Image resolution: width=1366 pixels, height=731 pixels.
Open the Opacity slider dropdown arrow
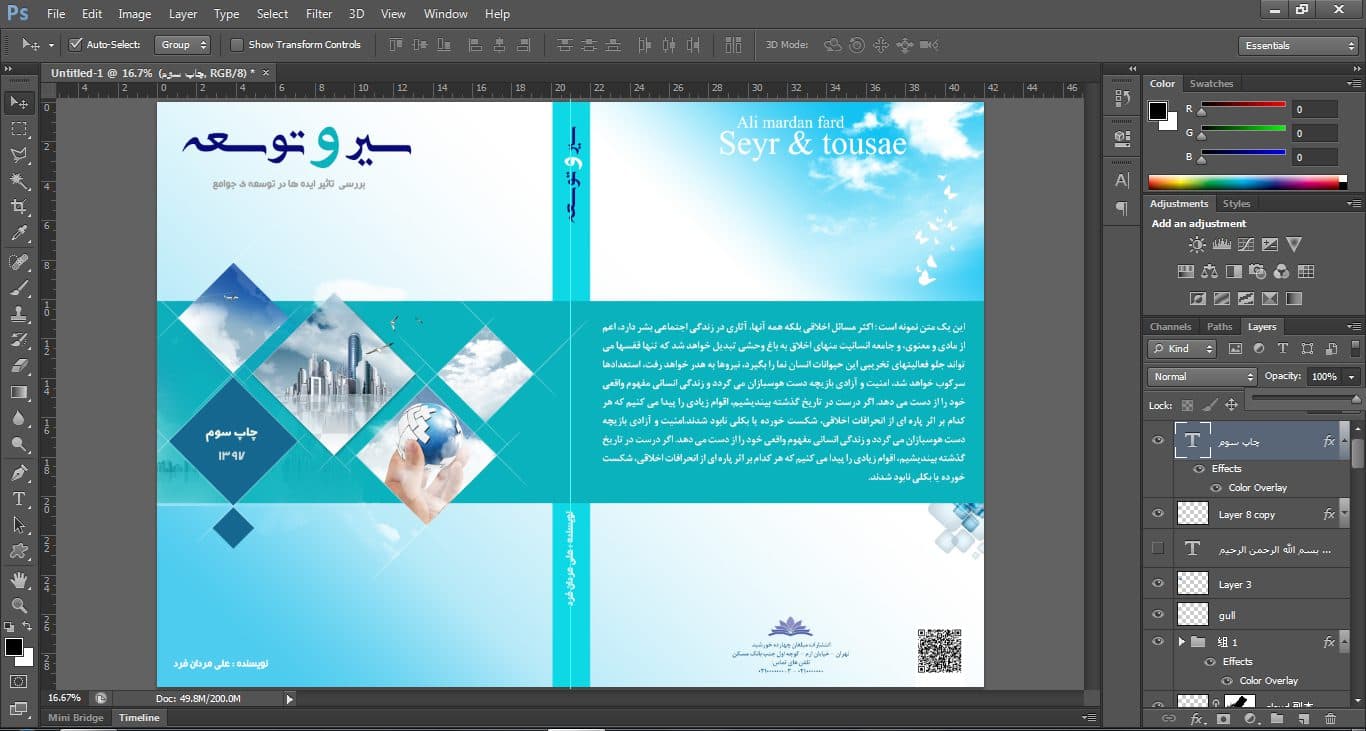pyautogui.click(x=1352, y=377)
